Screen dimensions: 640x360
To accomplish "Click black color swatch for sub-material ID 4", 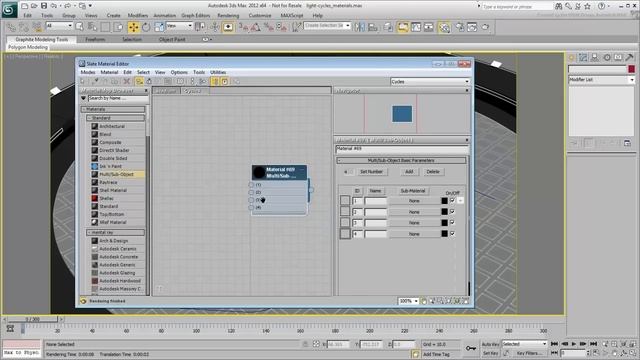I will point(444,233).
